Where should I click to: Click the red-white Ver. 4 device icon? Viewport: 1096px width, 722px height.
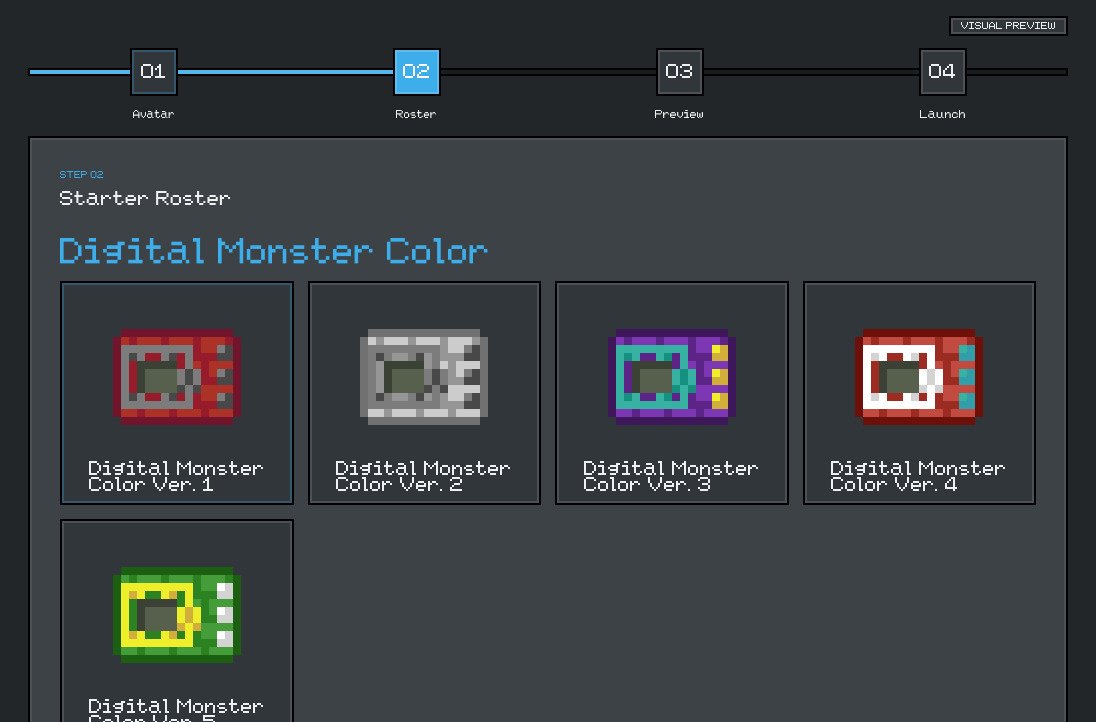[x=919, y=377]
